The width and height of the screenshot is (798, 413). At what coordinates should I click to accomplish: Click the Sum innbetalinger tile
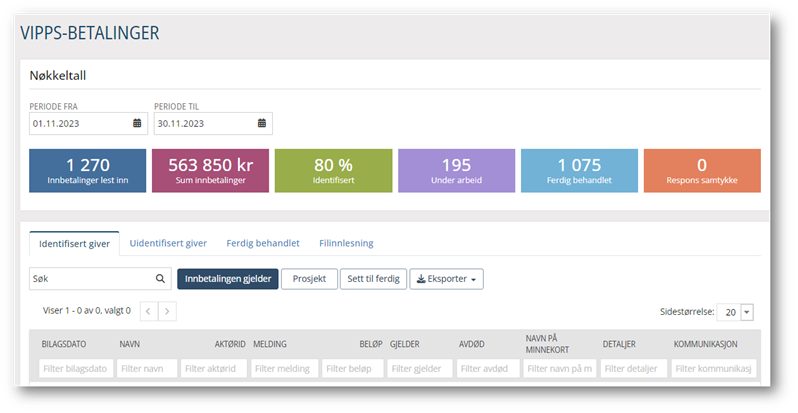pos(211,171)
